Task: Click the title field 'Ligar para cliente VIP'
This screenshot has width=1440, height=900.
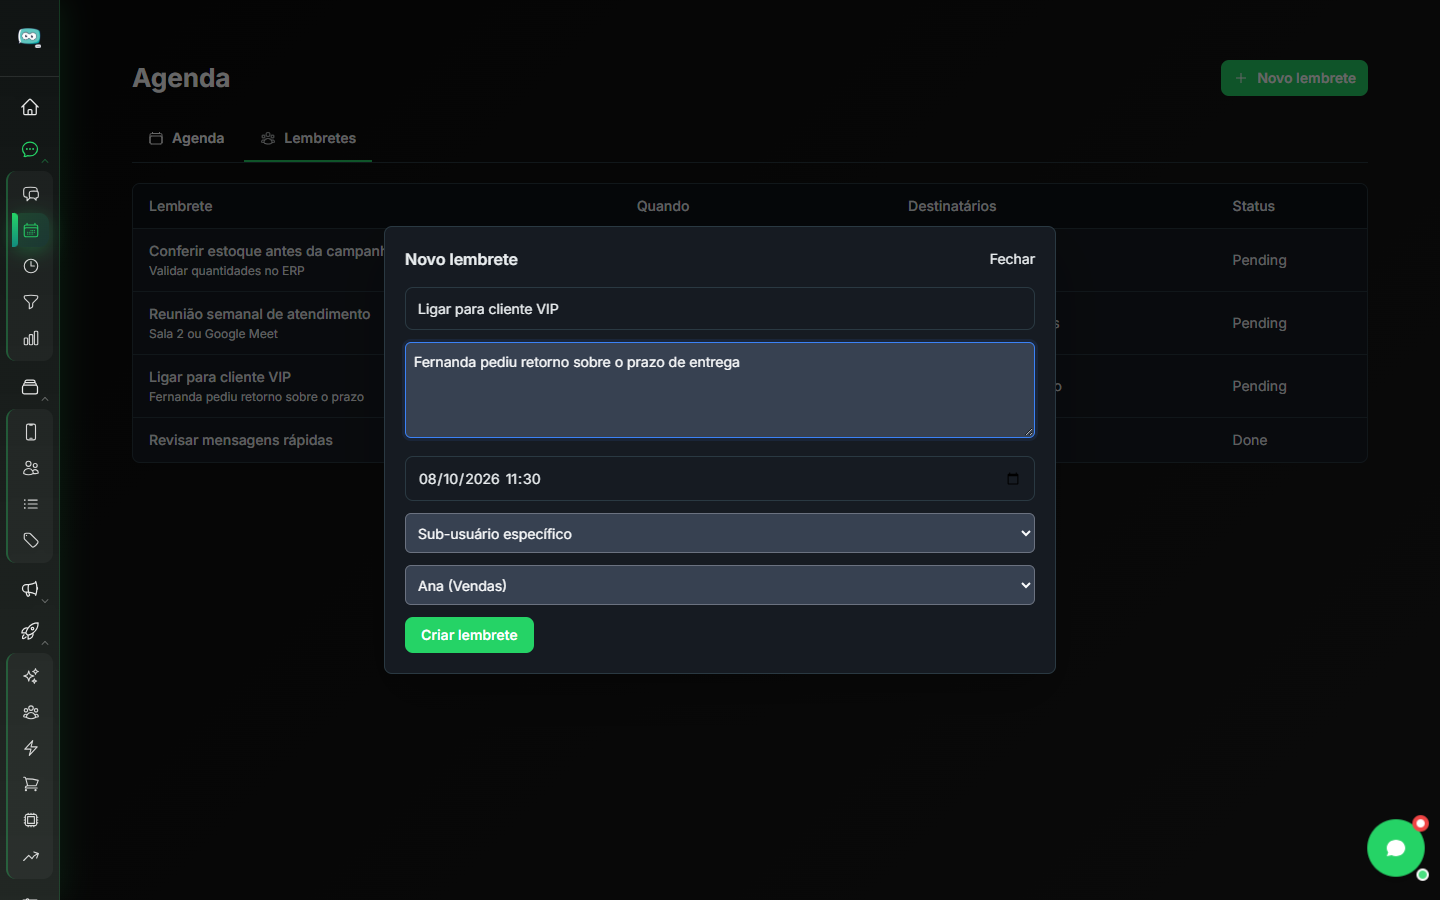Action: [x=720, y=309]
